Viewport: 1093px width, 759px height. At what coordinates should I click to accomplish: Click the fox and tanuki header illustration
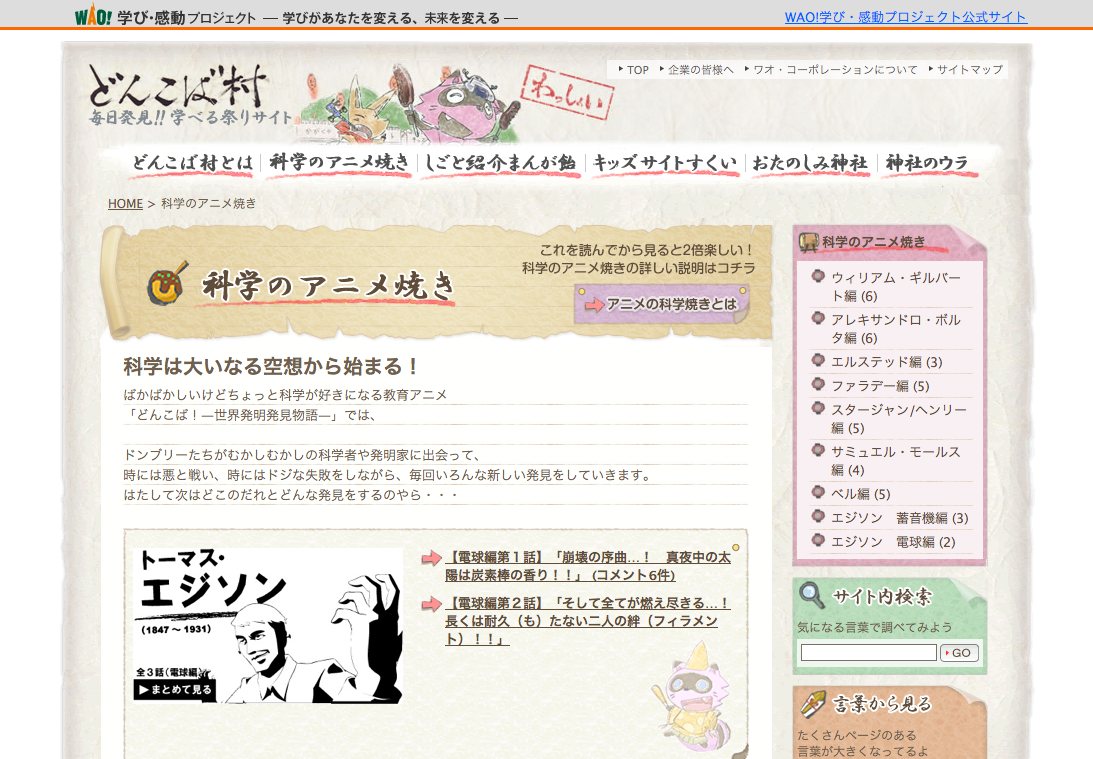[411, 103]
